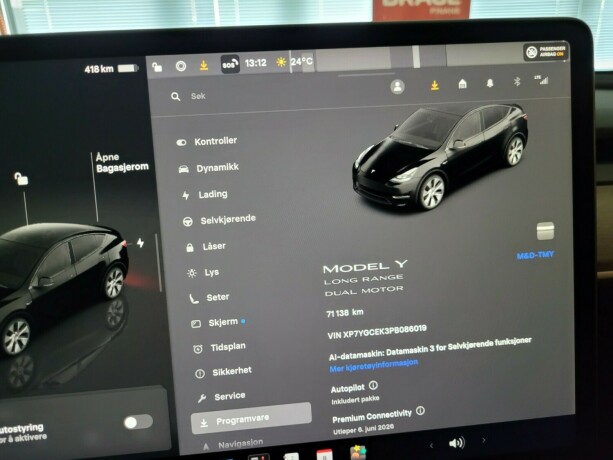Tap the 418 km range display
The height and width of the screenshot is (460, 613).
[99, 69]
